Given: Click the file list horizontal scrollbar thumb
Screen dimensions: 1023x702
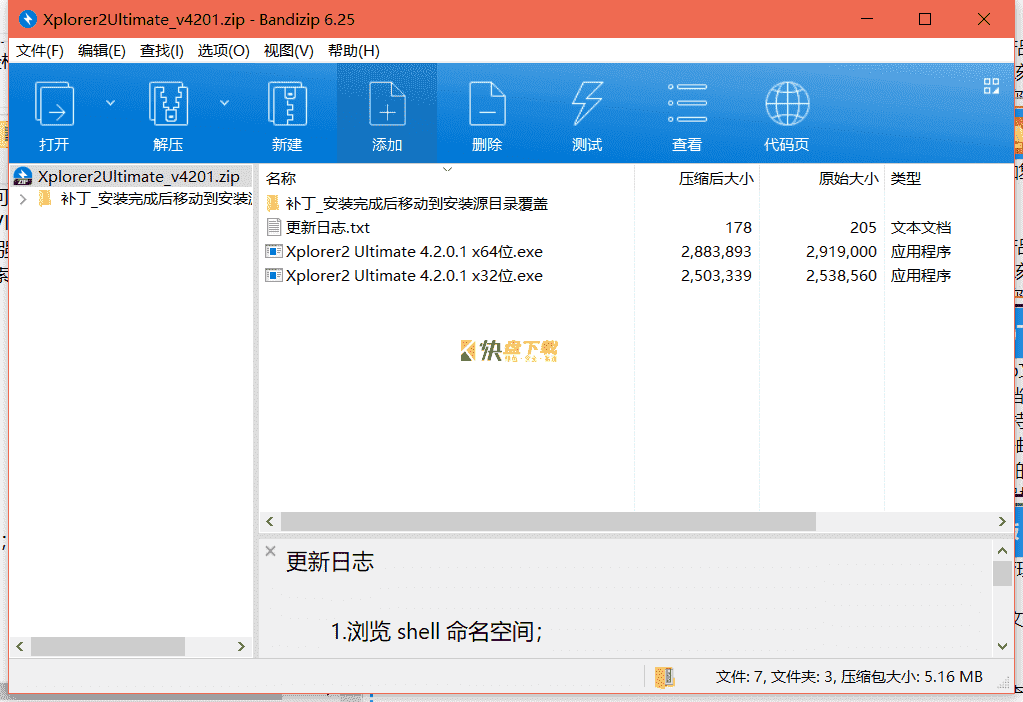Looking at the screenshot, I should [548, 521].
